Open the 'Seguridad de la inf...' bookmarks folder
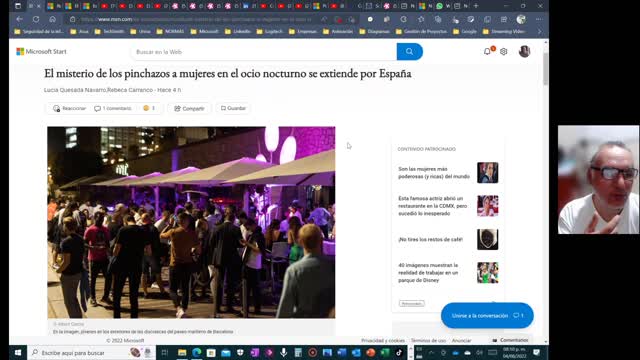This screenshot has width=640, height=360. 39,31
